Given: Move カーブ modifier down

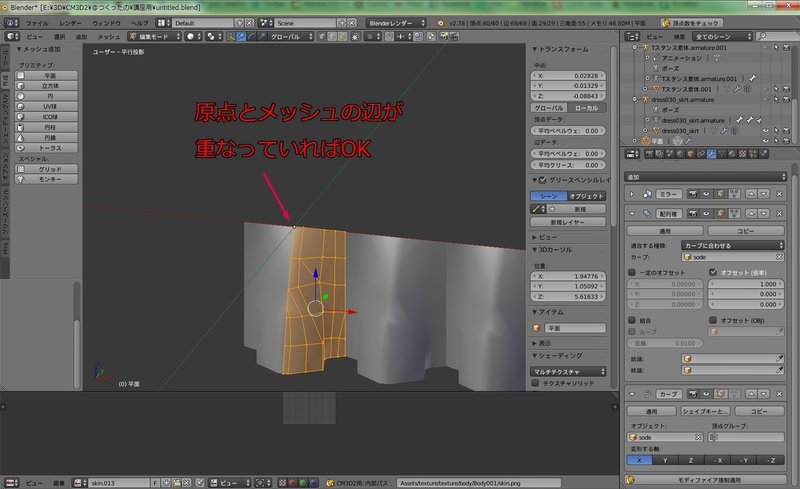Looking at the screenshot, I should (763, 394).
